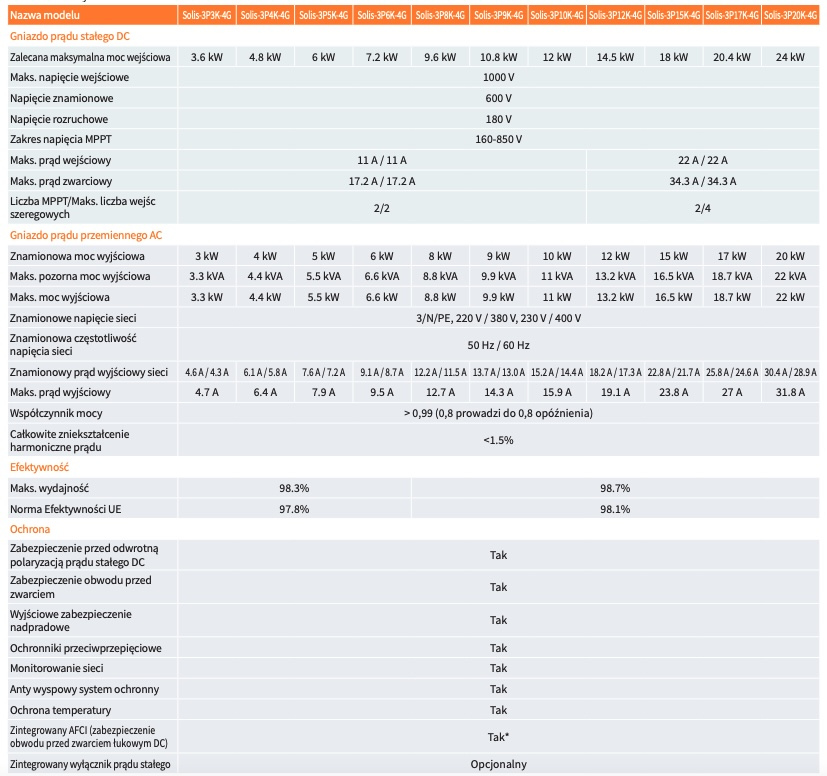Click the '2/2' MPPT count cell
Viewport: 827px width, 776px height.
[382, 208]
